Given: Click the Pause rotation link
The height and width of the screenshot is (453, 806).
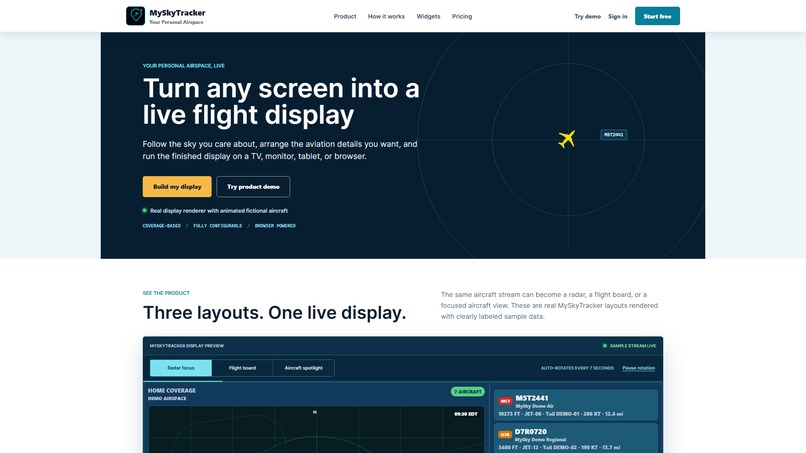Looking at the screenshot, I should click(638, 368).
